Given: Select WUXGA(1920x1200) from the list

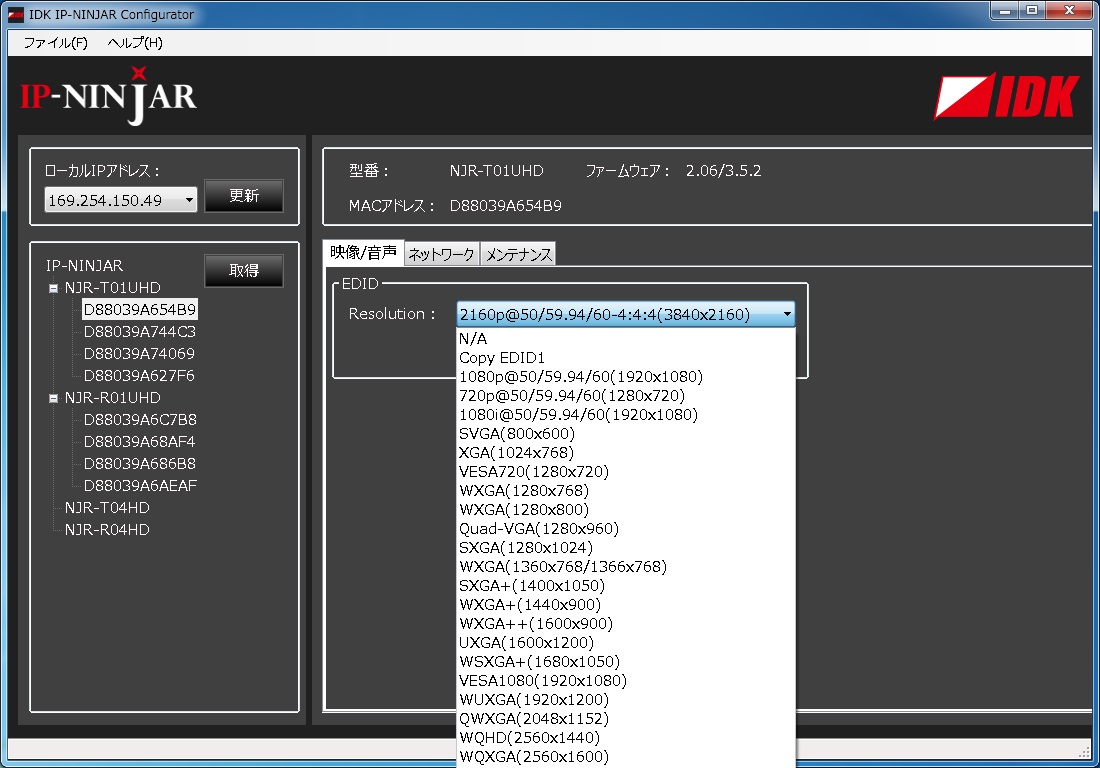Looking at the screenshot, I should point(533,700).
